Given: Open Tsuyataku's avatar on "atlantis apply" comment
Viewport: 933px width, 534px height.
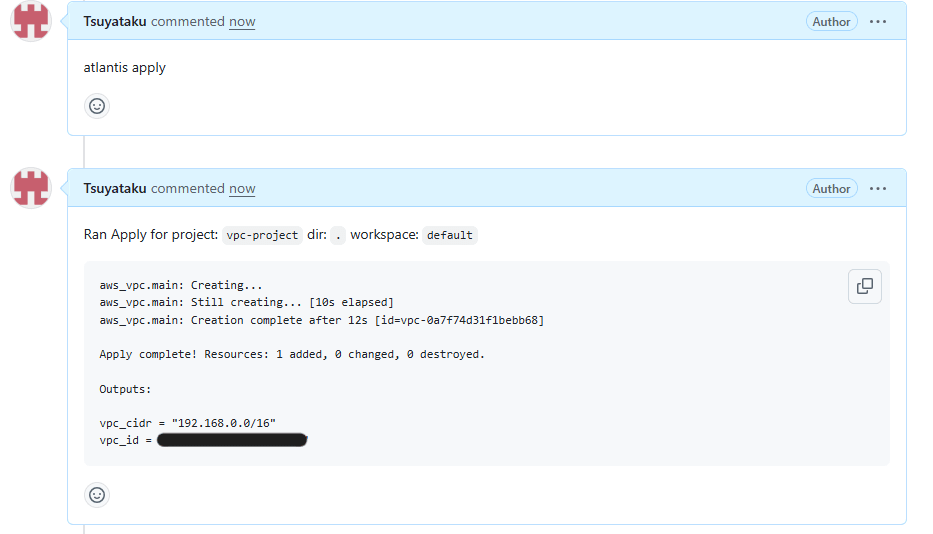Looking at the screenshot, I should pos(31,21).
